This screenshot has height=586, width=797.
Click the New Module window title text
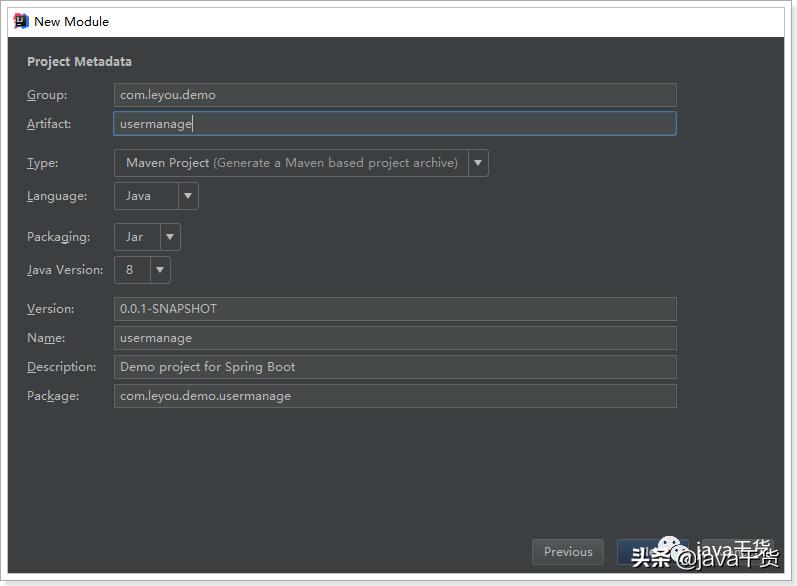tap(71, 22)
